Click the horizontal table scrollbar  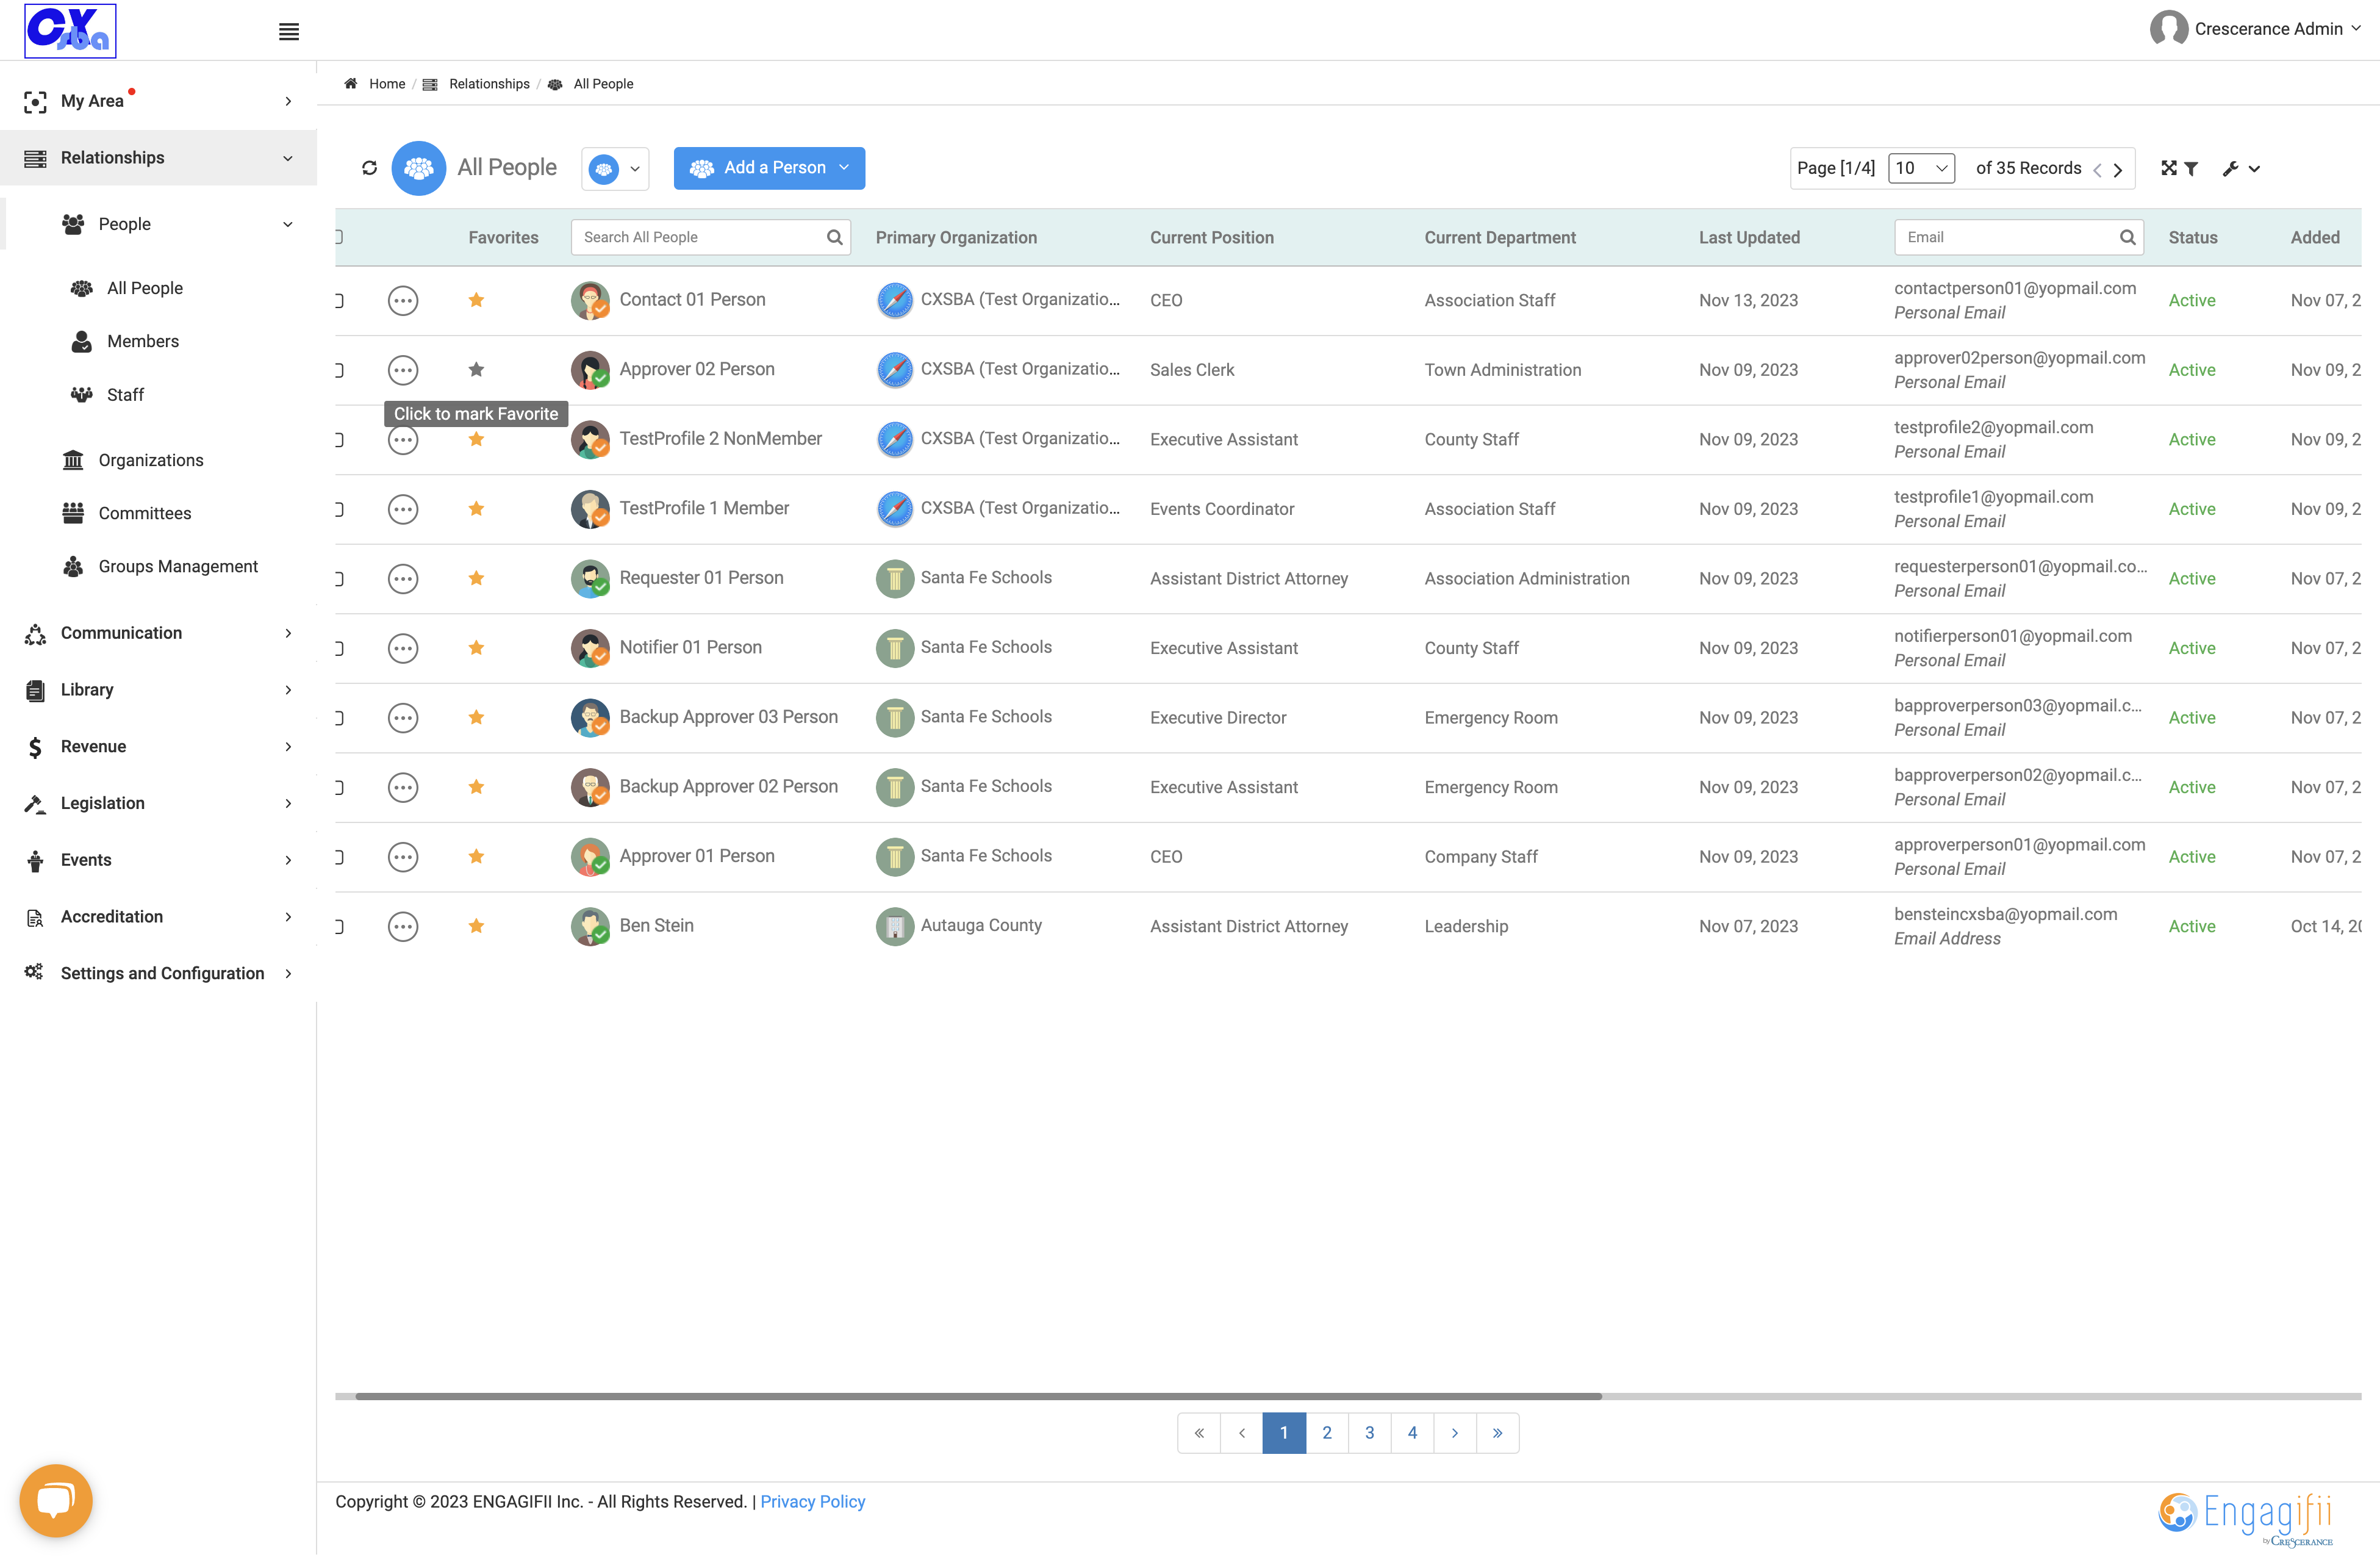point(978,1396)
